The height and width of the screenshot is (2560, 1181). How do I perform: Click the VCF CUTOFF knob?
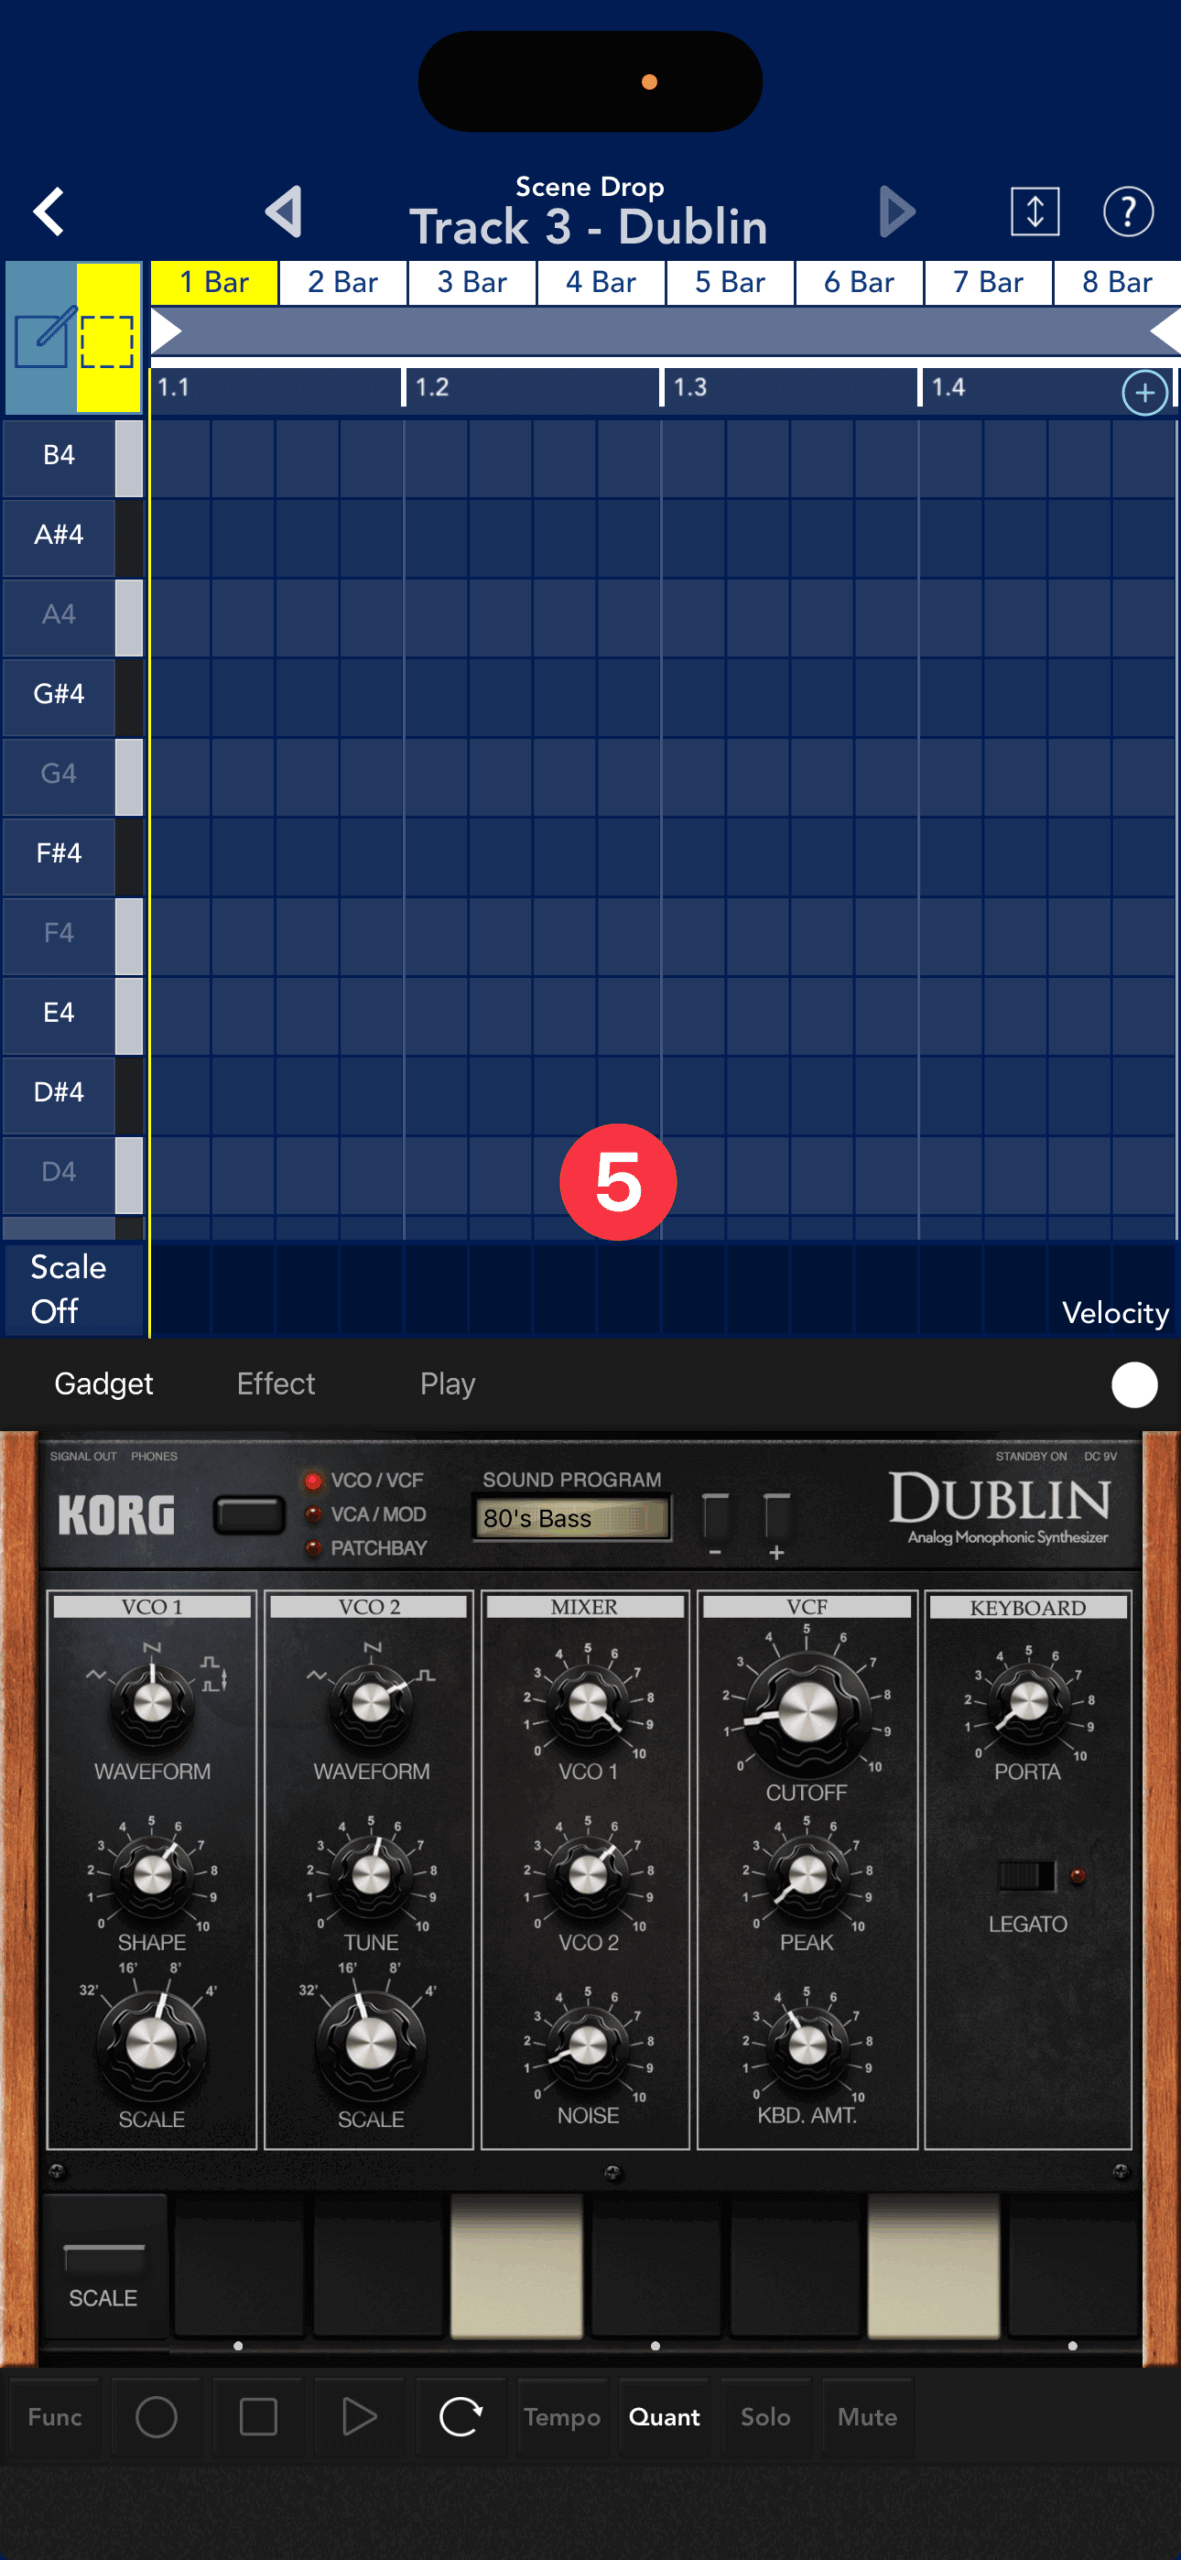coord(807,1712)
